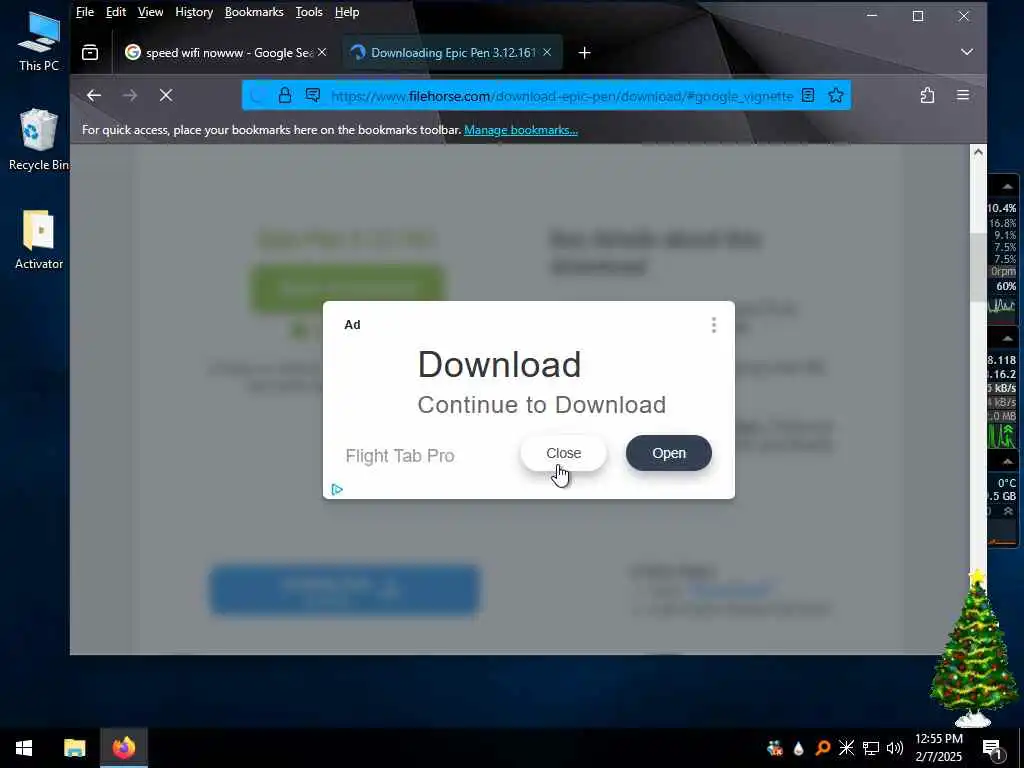Click the Continue to Download ad text

(x=542, y=405)
